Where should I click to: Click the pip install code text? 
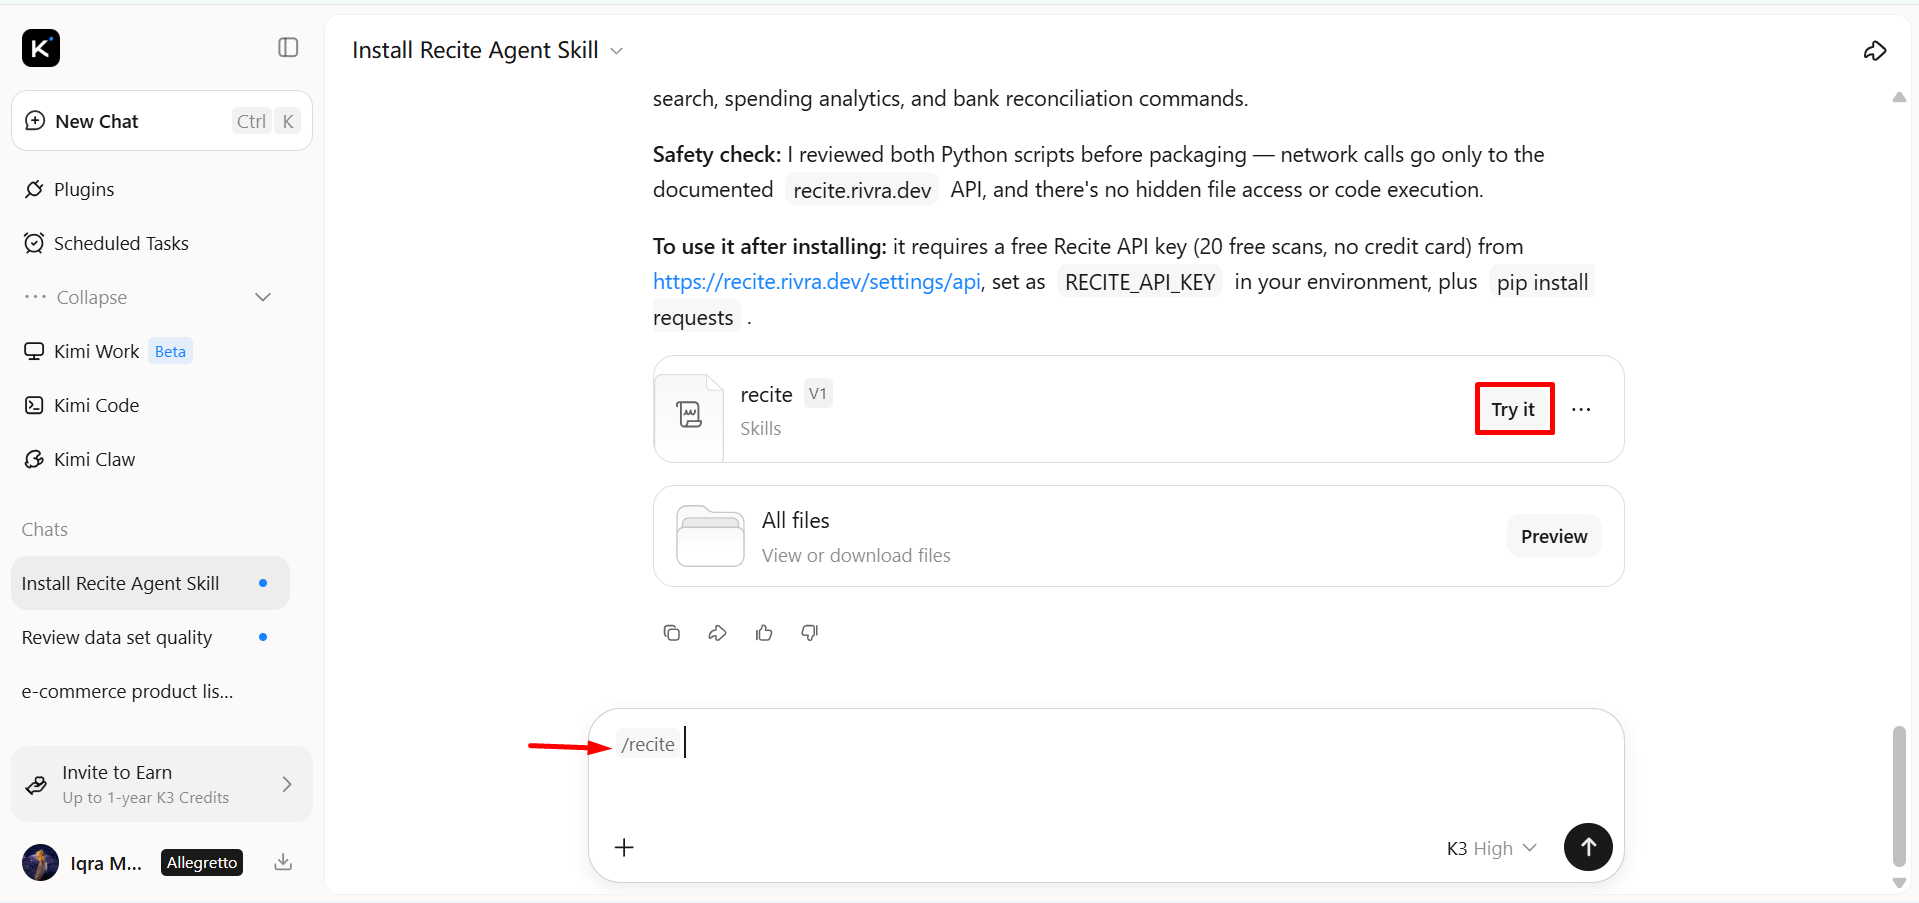(1542, 282)
